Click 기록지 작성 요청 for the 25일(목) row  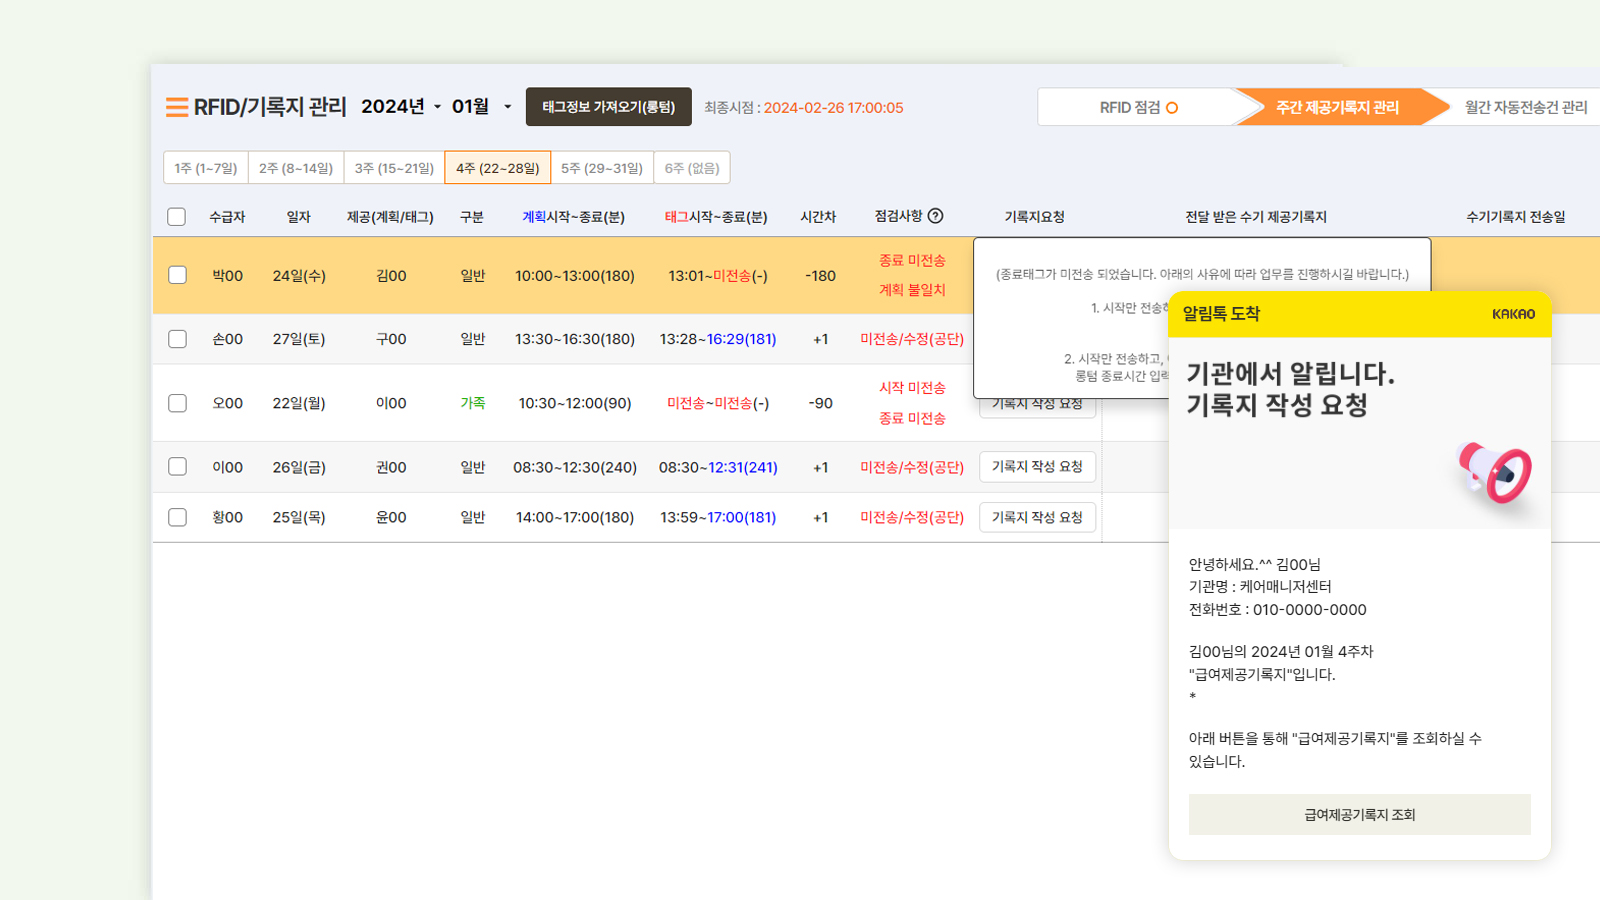pos(1037,517)
